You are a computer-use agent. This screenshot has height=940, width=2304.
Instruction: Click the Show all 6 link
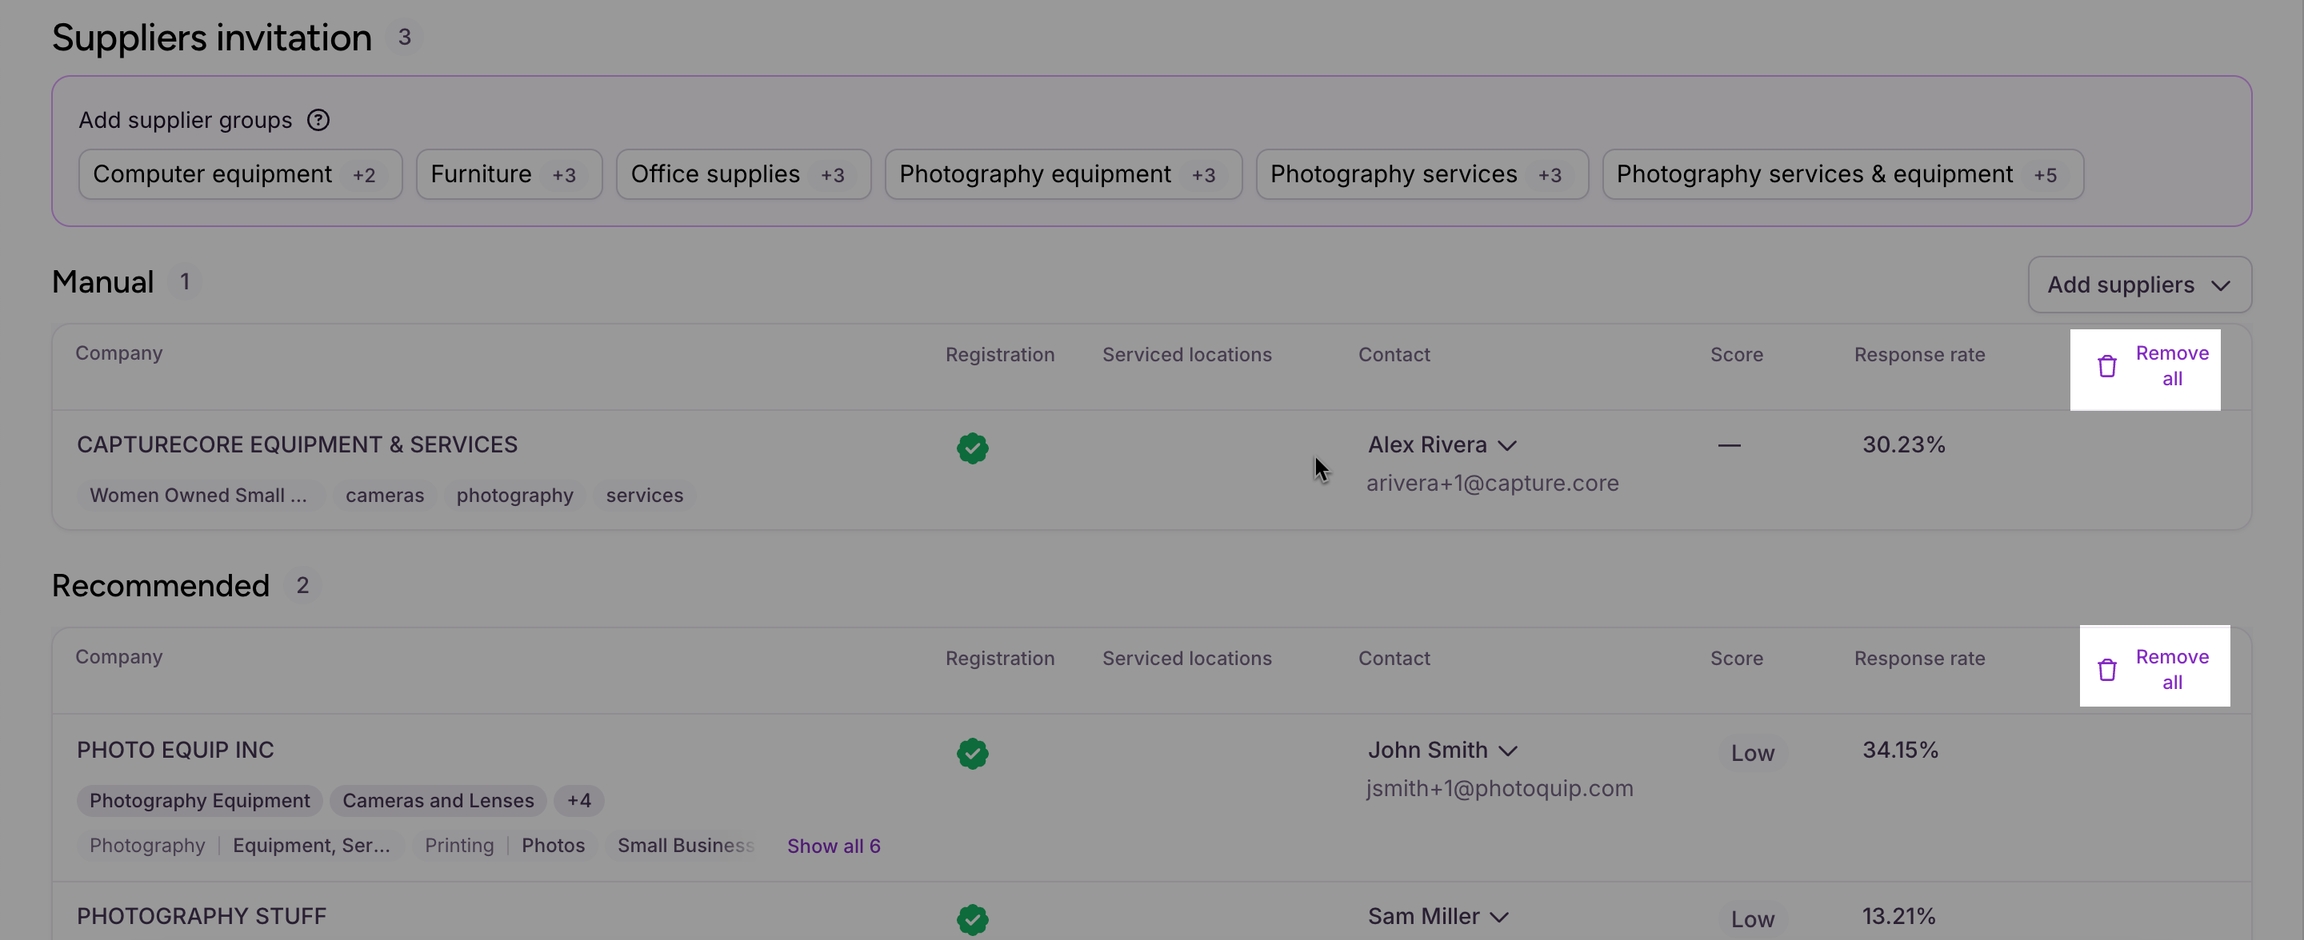coord(833,846)
